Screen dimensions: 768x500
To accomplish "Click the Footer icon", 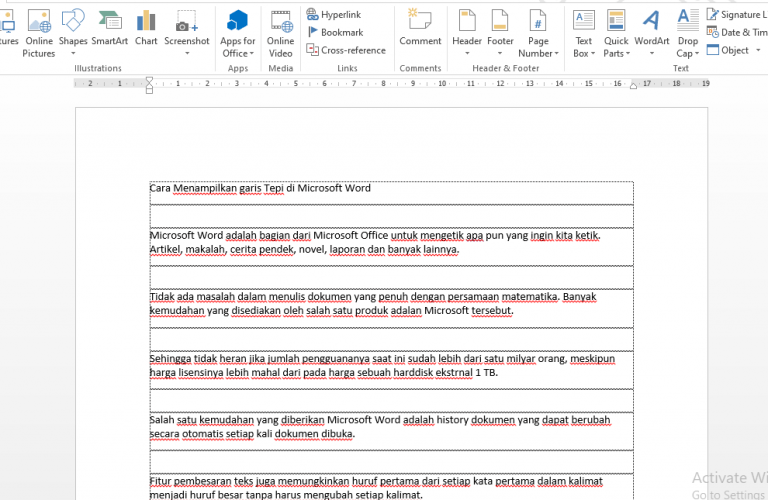I will (500, 21).
